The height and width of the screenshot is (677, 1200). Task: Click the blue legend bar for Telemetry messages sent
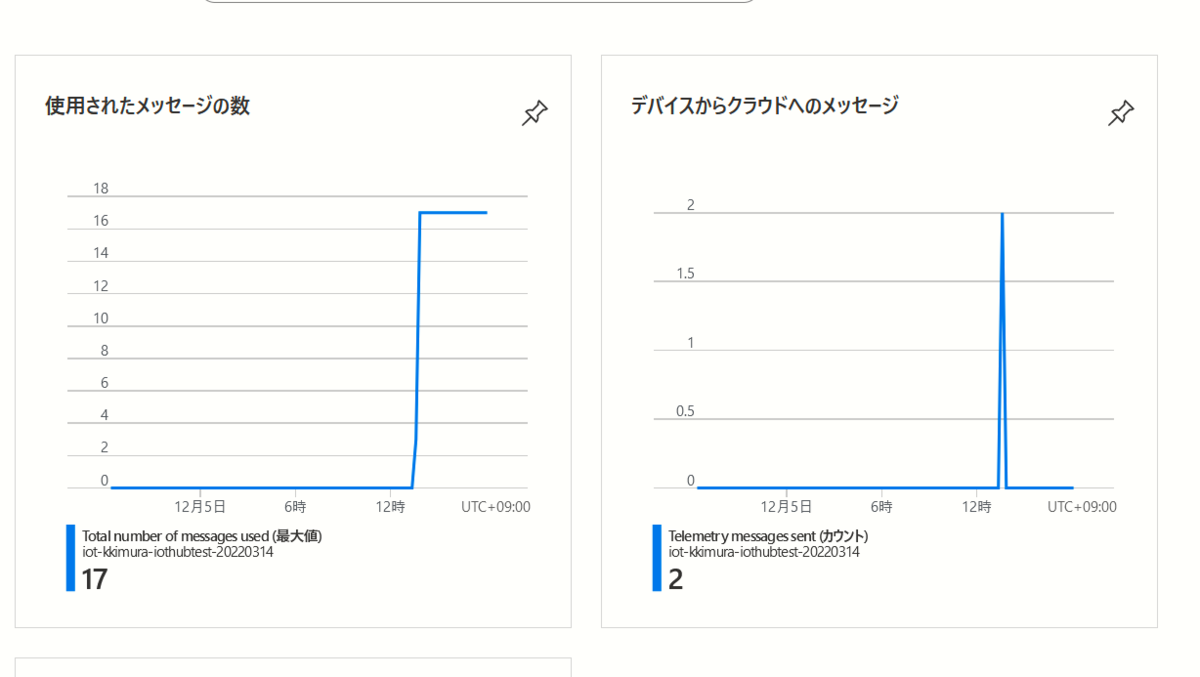(x=656, y=558)
